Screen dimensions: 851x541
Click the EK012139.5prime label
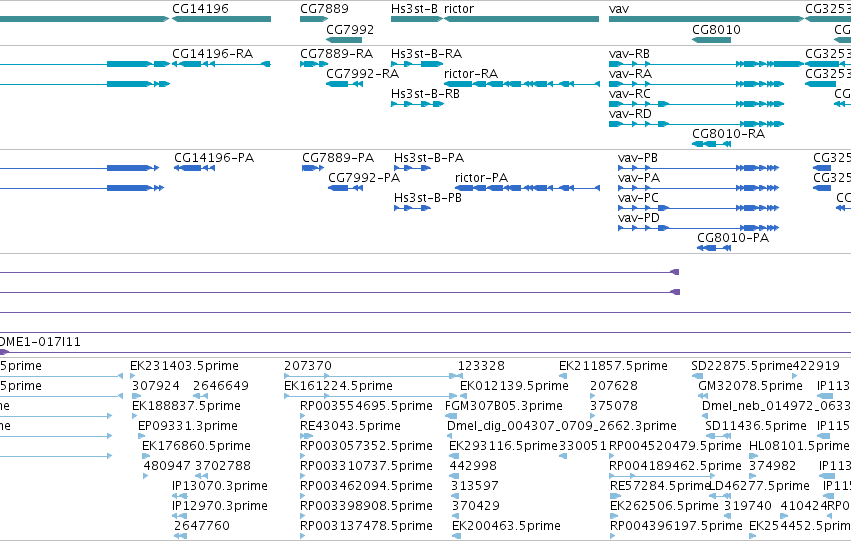pyautogui.click(x=515, y=386)
